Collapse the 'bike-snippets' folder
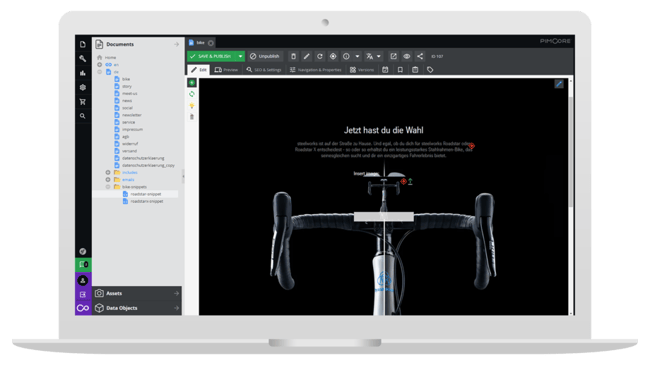650x365 pixels. [108, 187]
